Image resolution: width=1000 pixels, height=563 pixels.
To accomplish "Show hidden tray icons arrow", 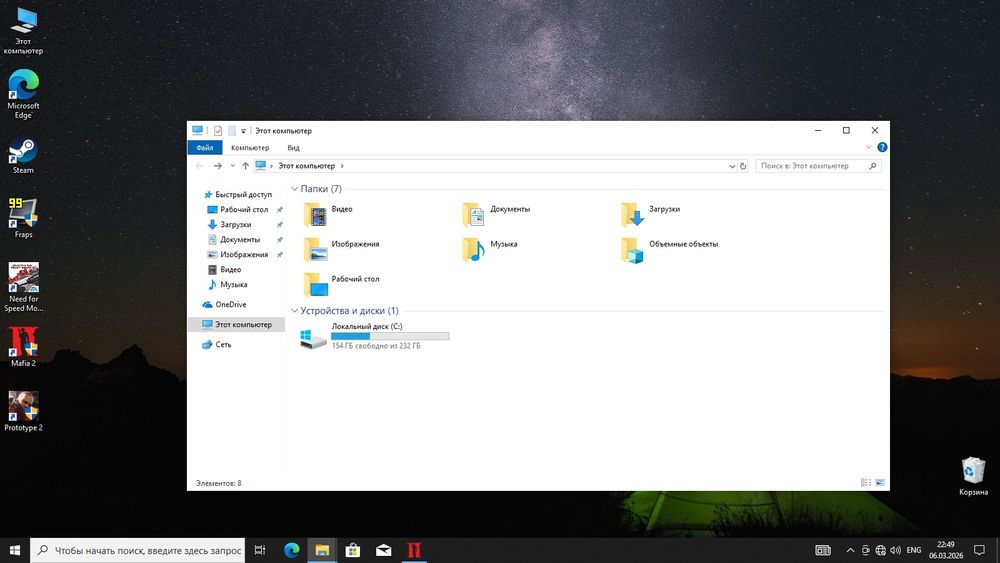I will [850, 550].
